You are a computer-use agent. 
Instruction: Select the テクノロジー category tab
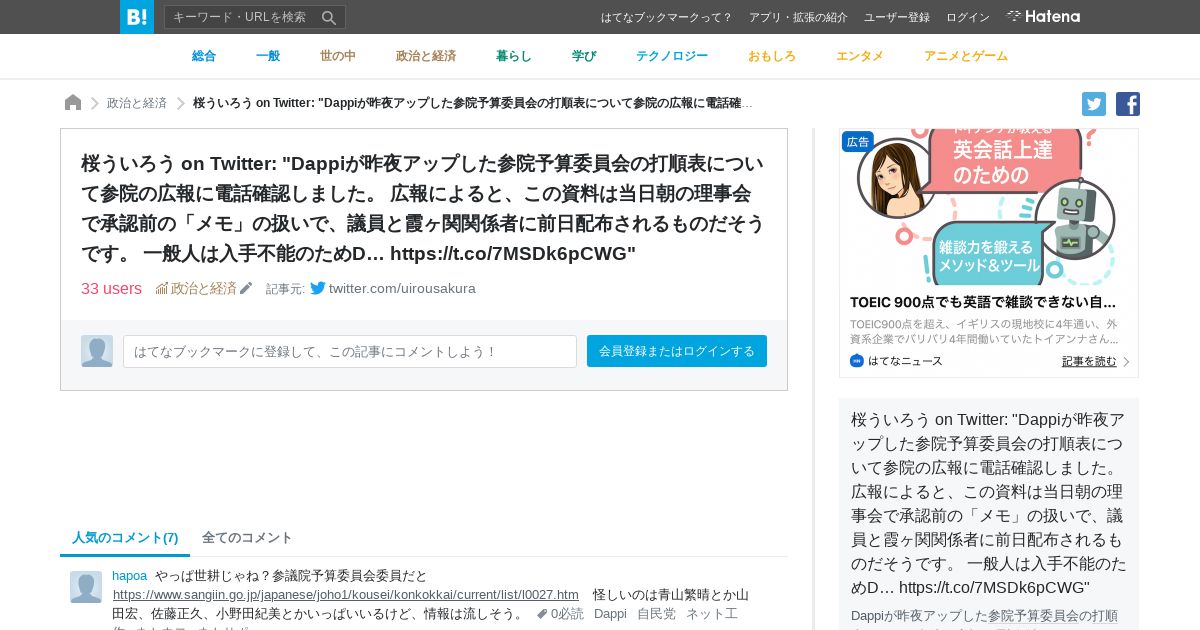(x=672, y=56)
